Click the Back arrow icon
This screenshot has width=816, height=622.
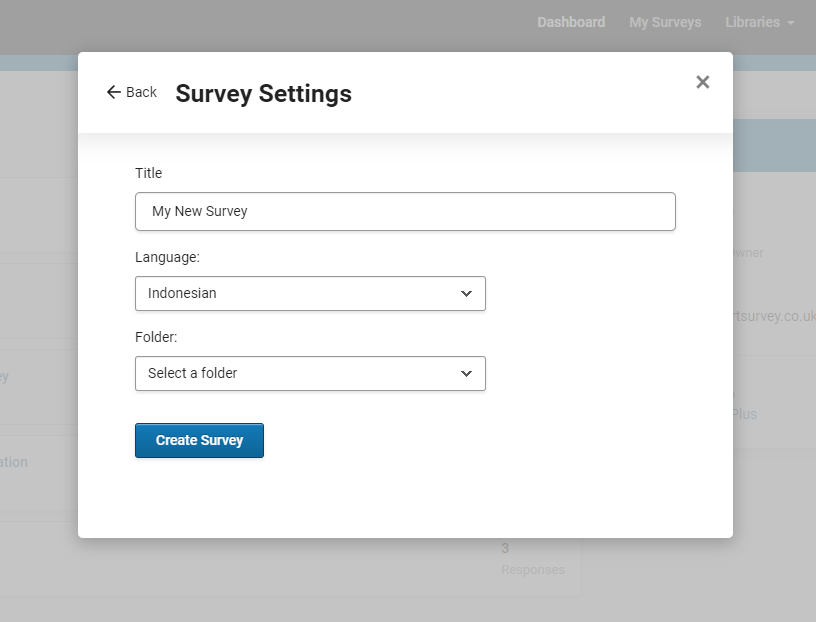coord(113,92)
